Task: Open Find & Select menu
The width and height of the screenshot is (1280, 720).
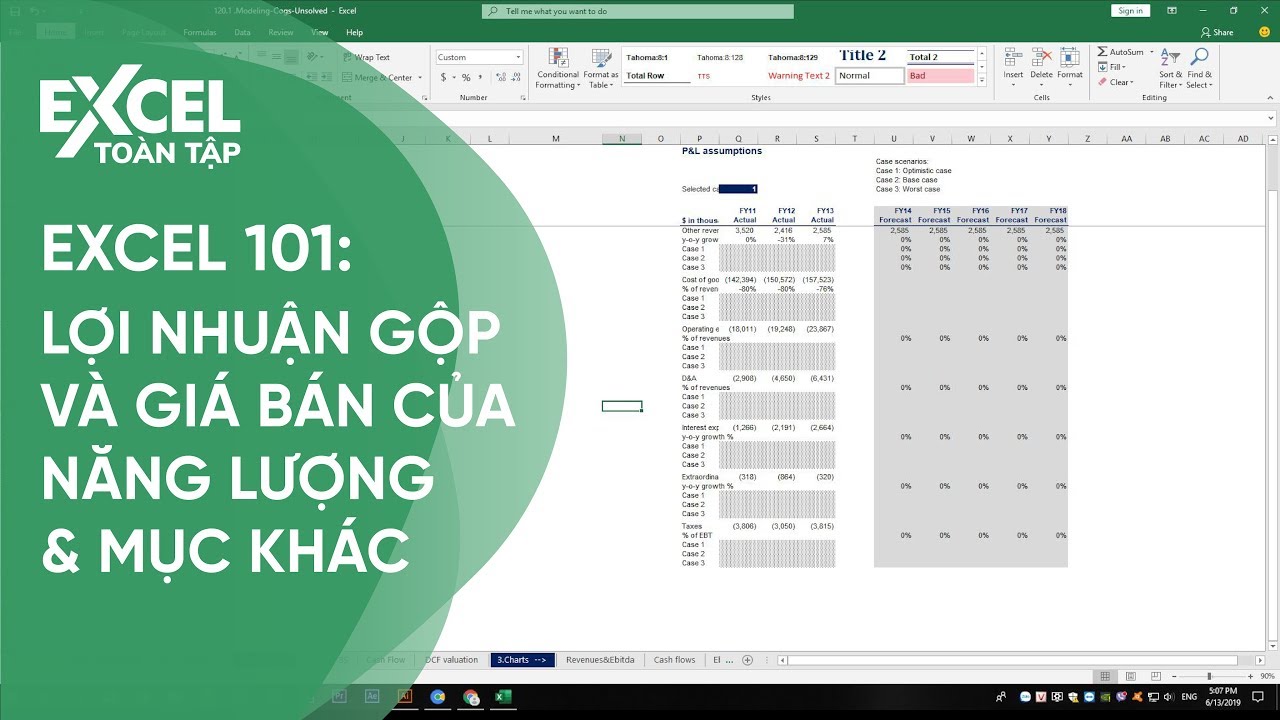Action: [x=1200, y=68]
